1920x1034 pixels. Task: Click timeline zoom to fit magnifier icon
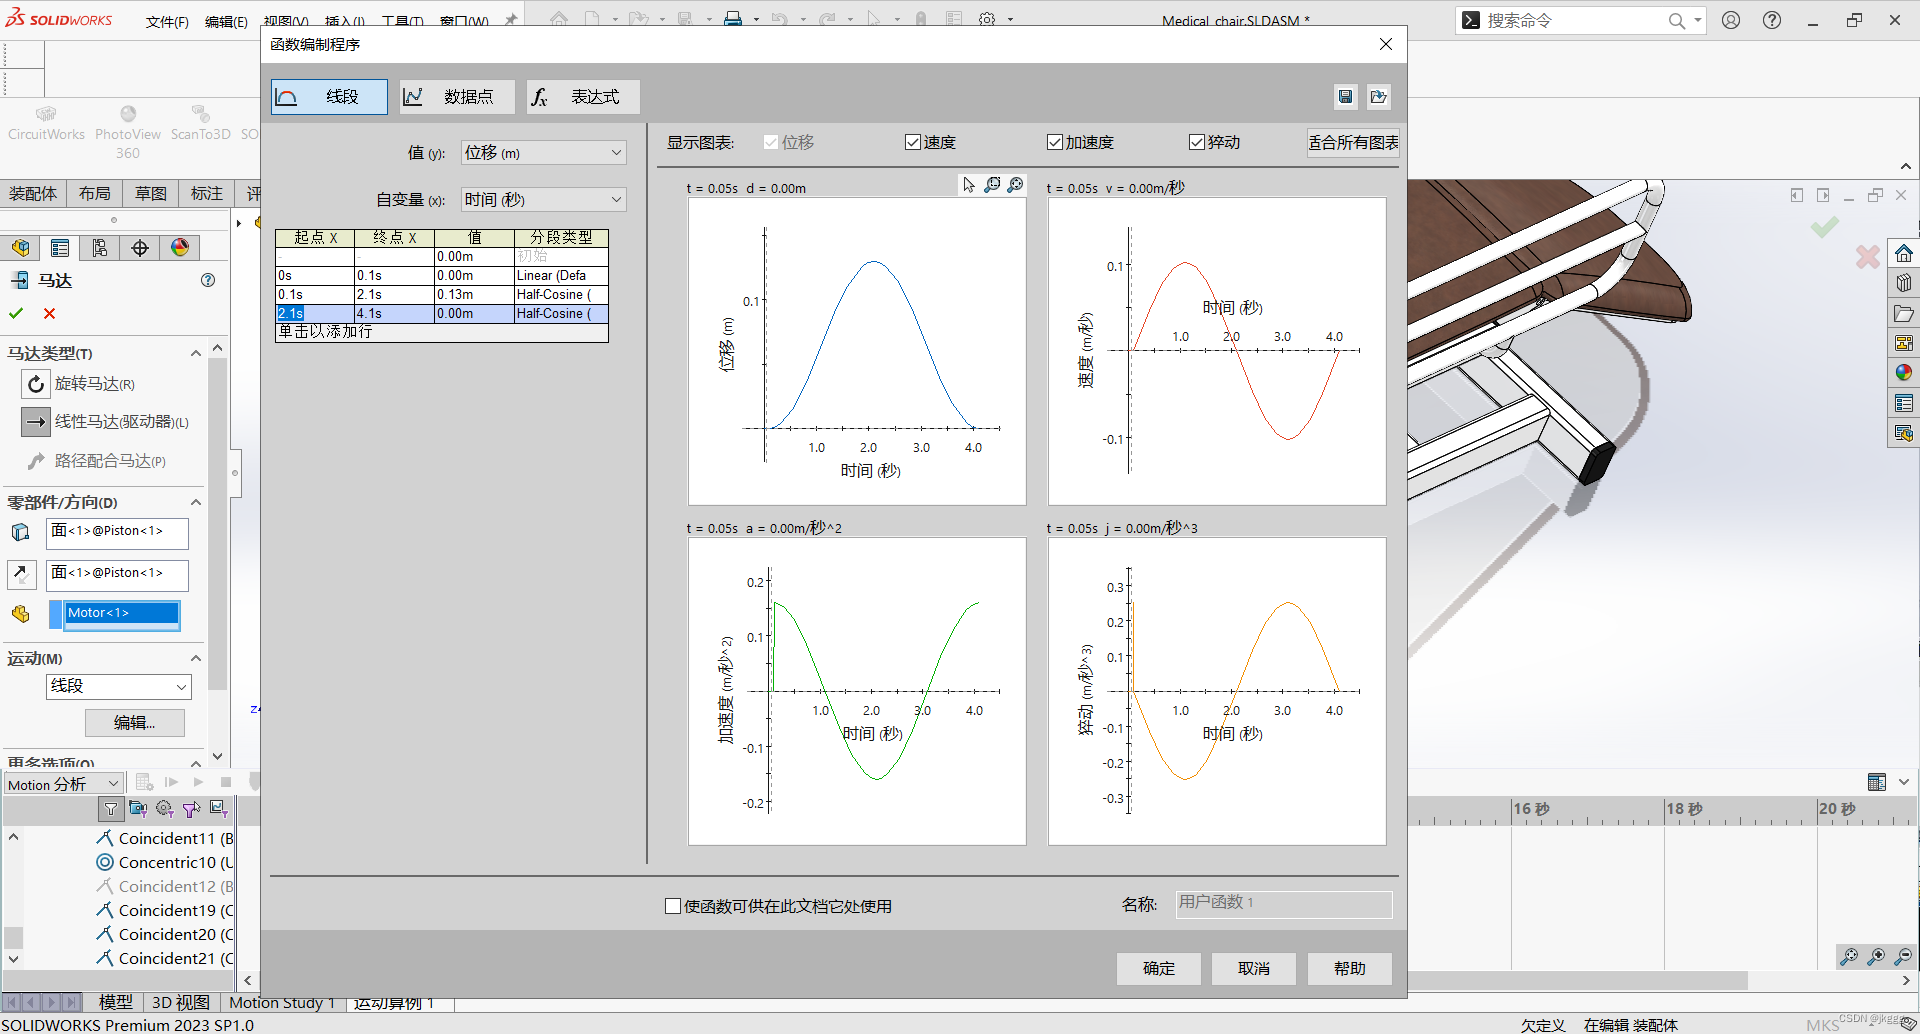pyautogui.click(x=1849, y=957)
